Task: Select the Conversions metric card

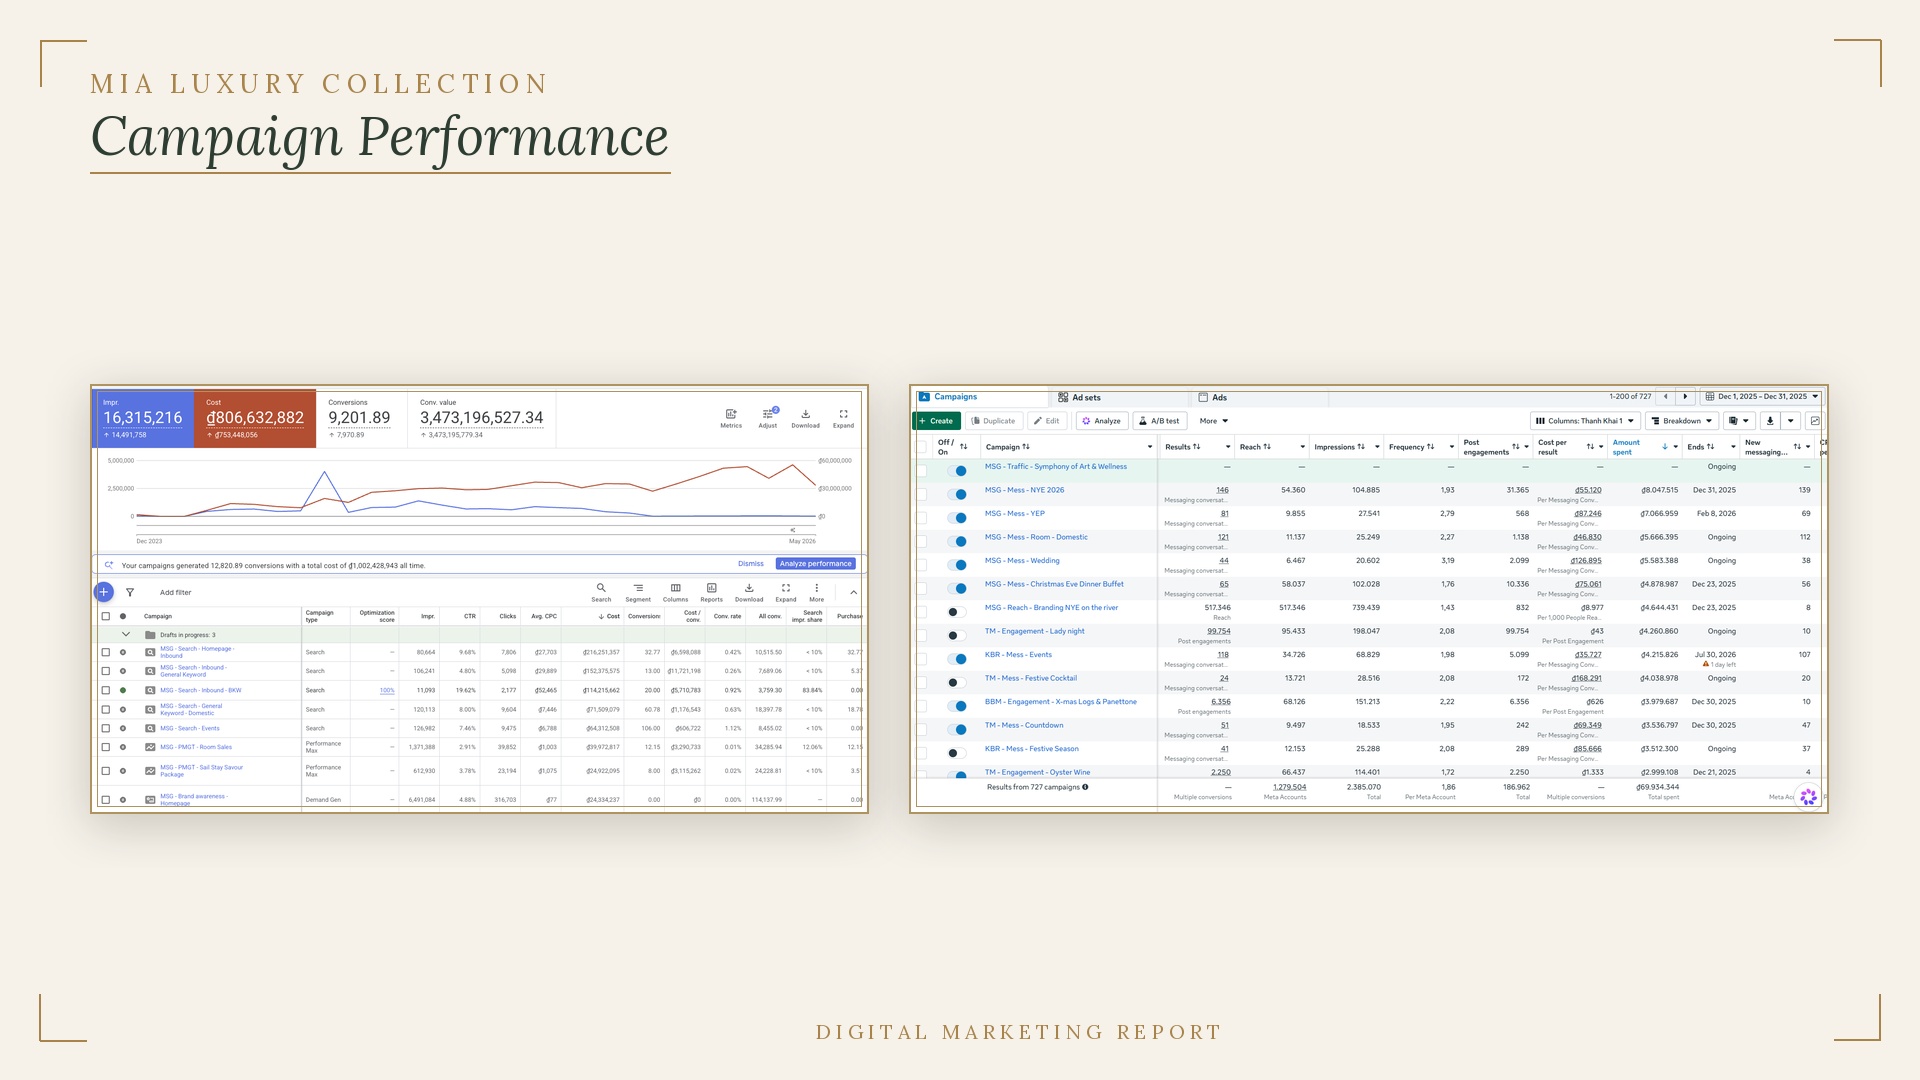Action: [361, 419]
